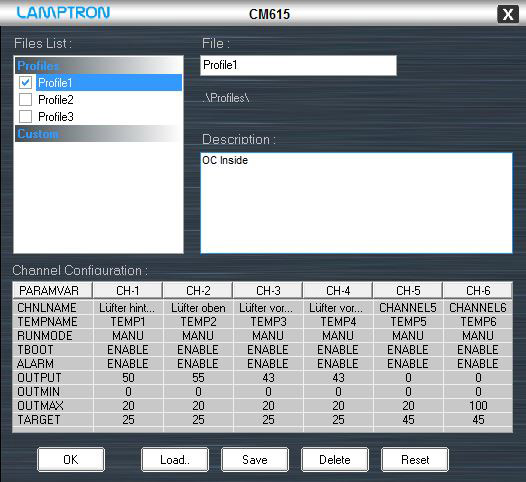
Task: Collapse the Profiles group header
Action: 98,65
